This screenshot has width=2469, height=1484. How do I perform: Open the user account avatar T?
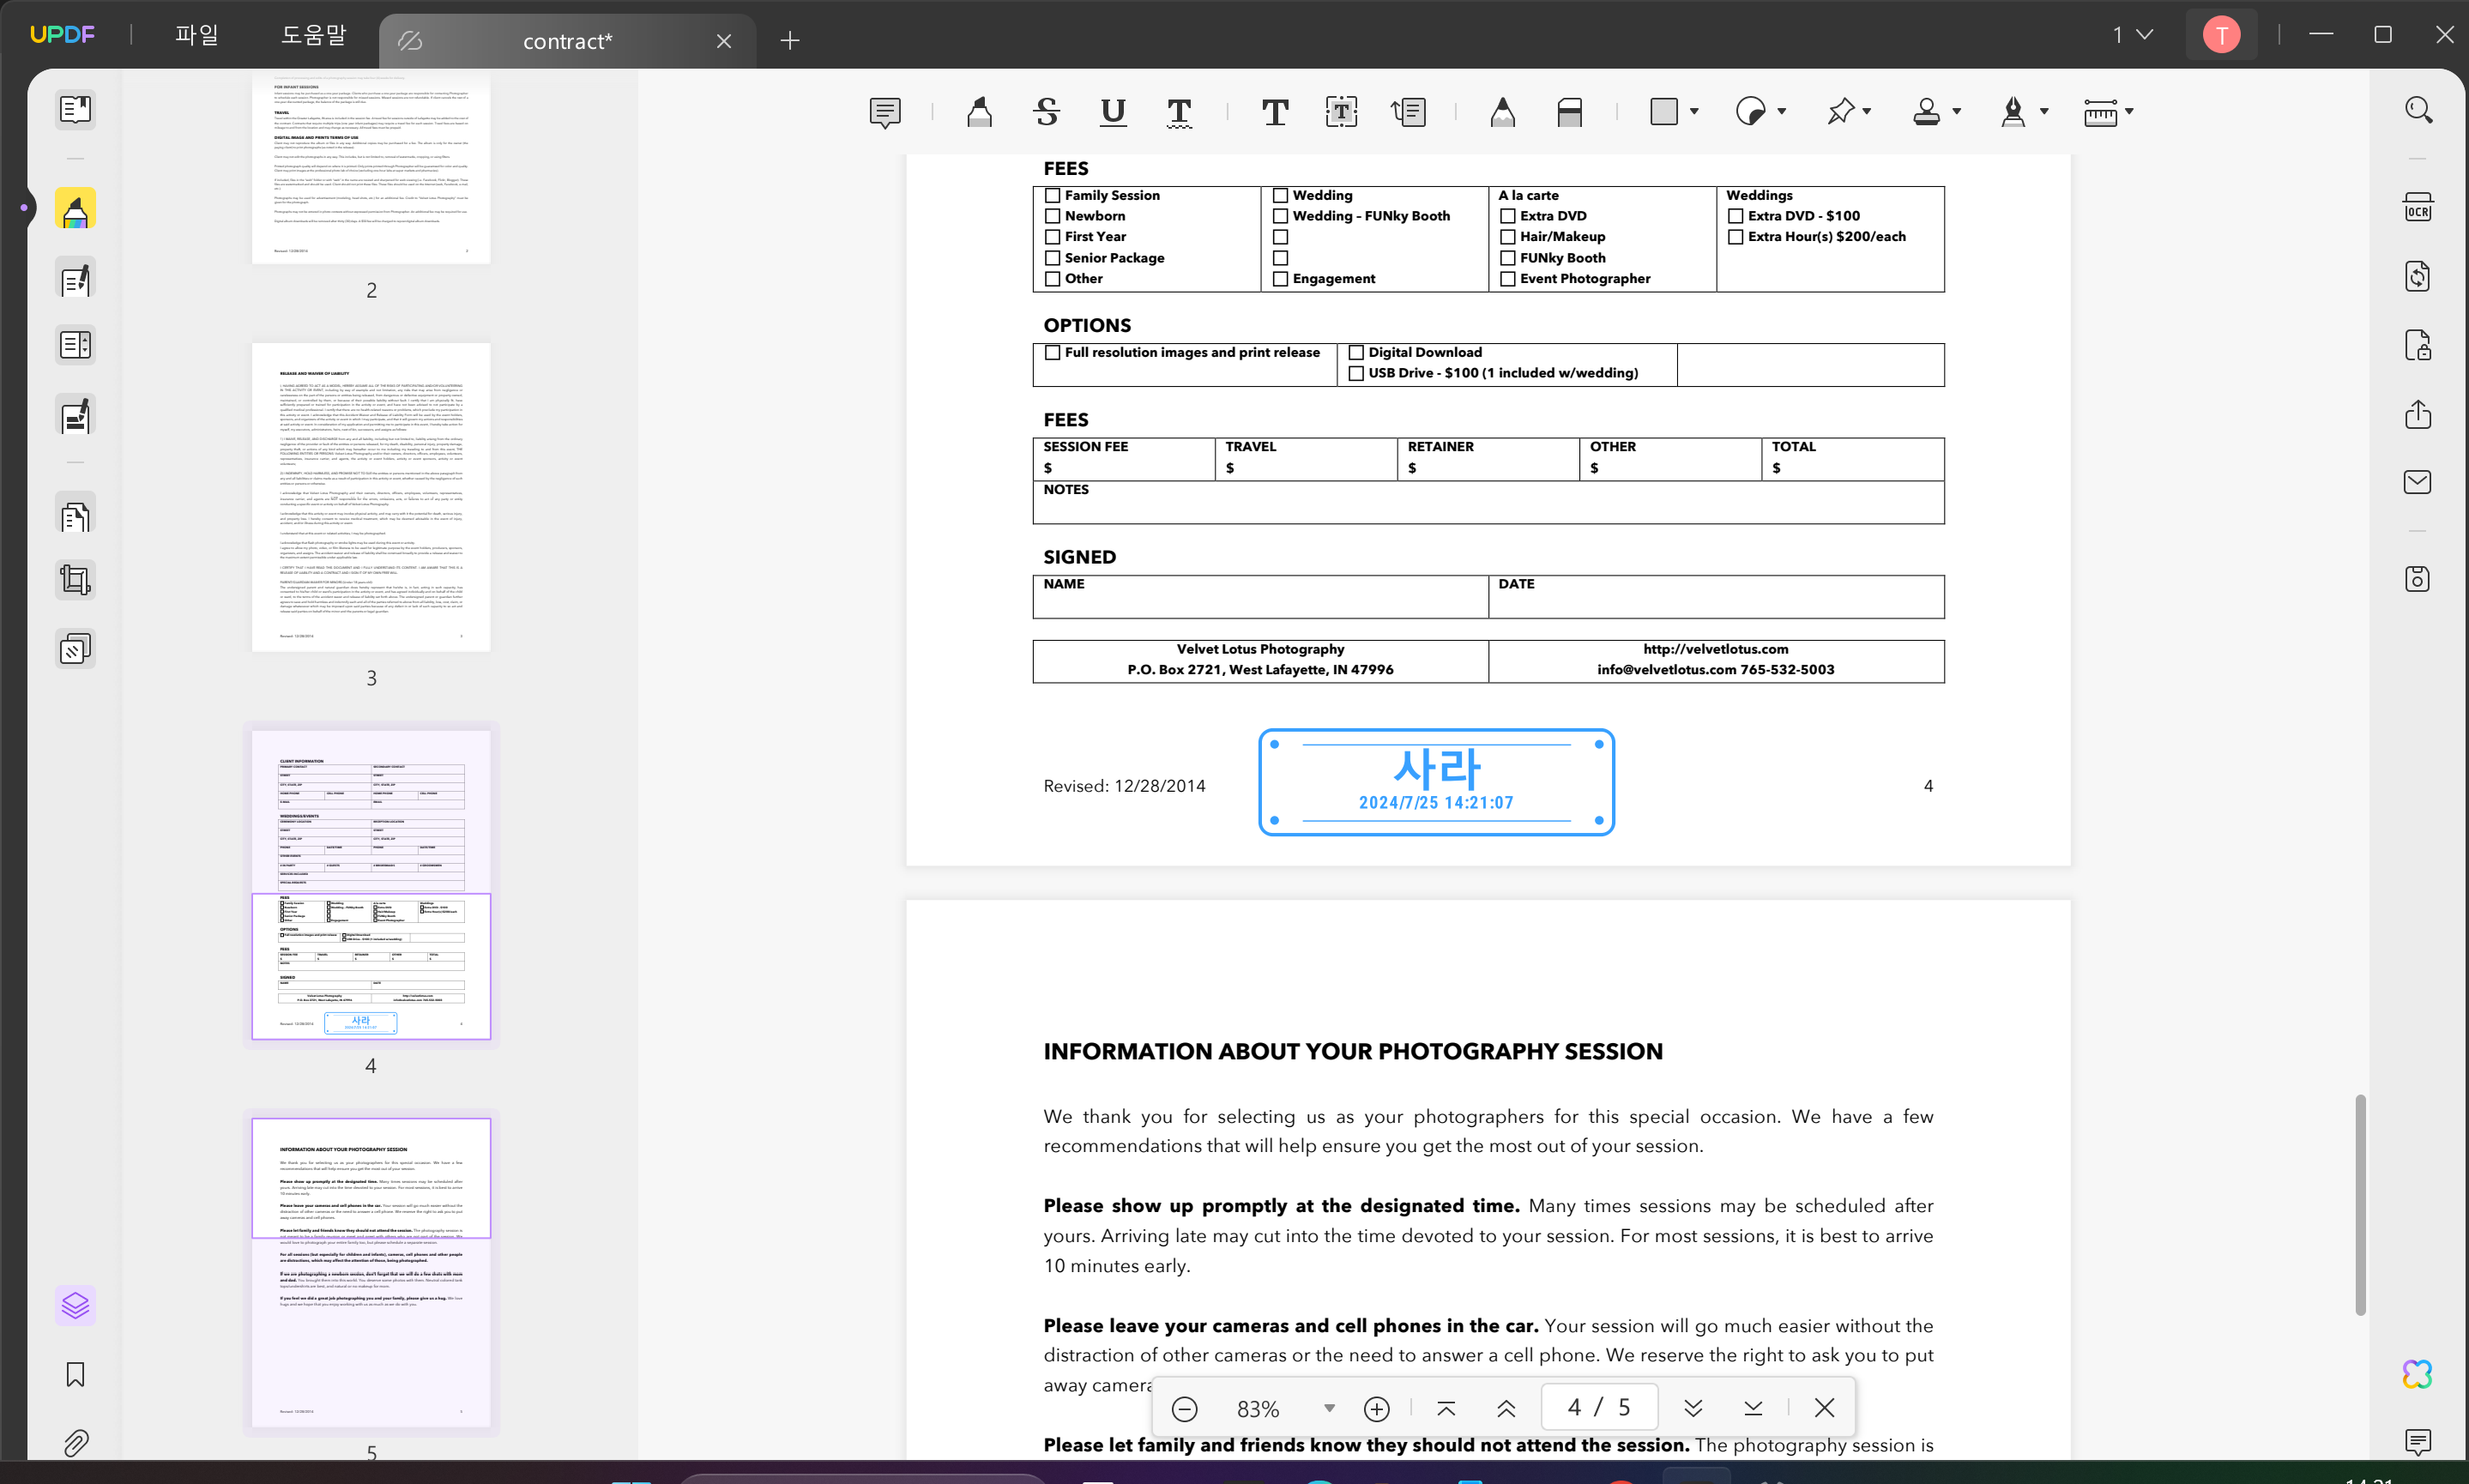pyautogui.click(x=2221, y=35)
